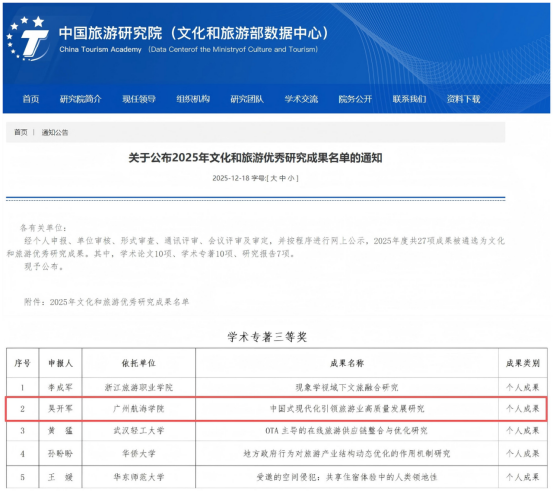Open the 院务公开 menu item
Image resolution: width=554 pixels, height=494 pixels.
click(355, 99)
